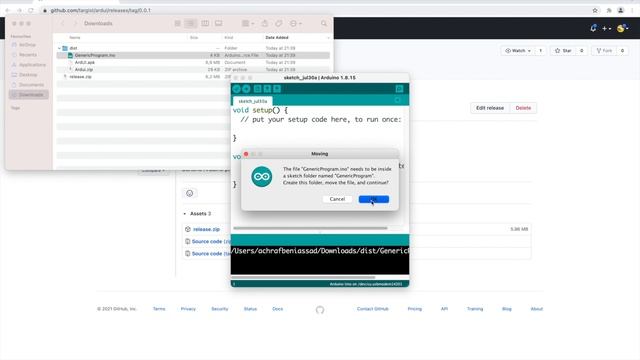The width and height of the screenshot is (640, 360).
Task: Click the browser profile avatar icon
Action: pyautogui.click(x=620, y=10)
